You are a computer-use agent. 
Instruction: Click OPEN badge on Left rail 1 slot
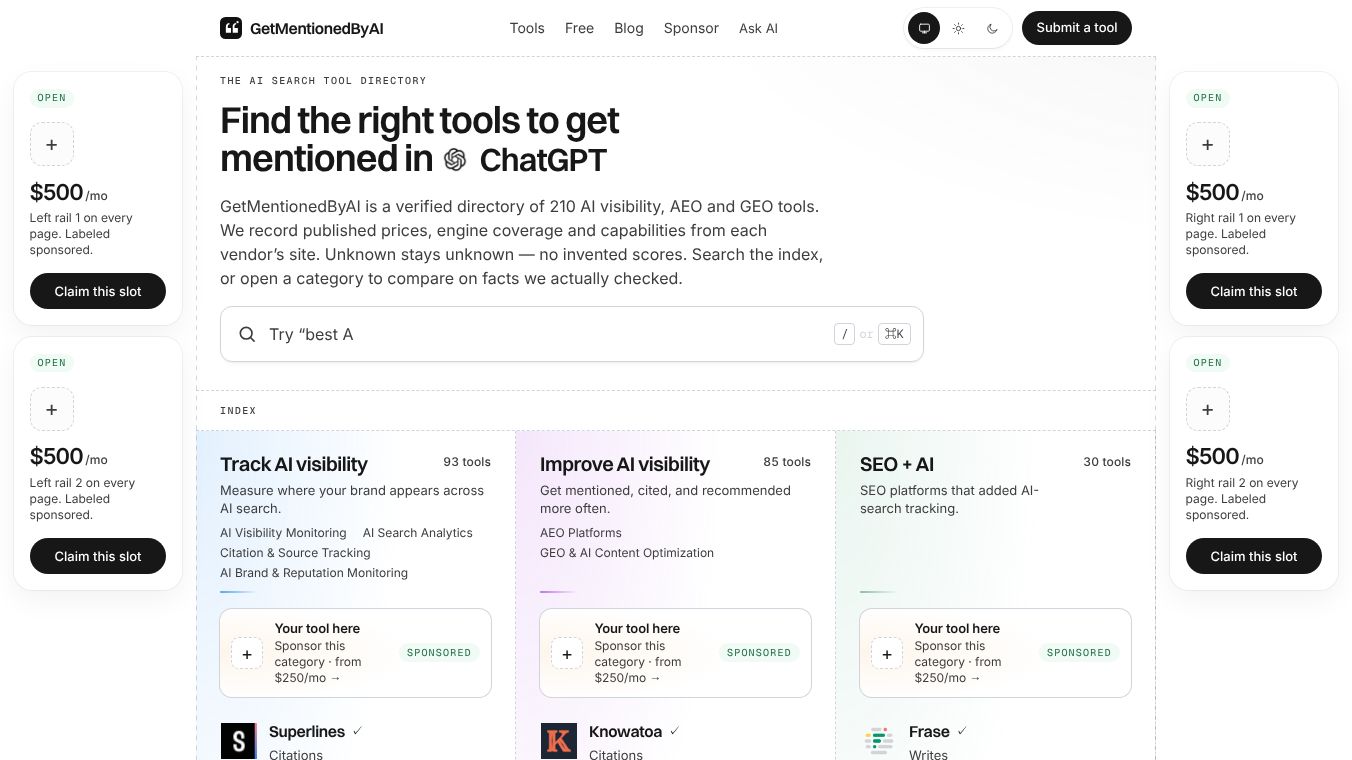tap(52, 98)
